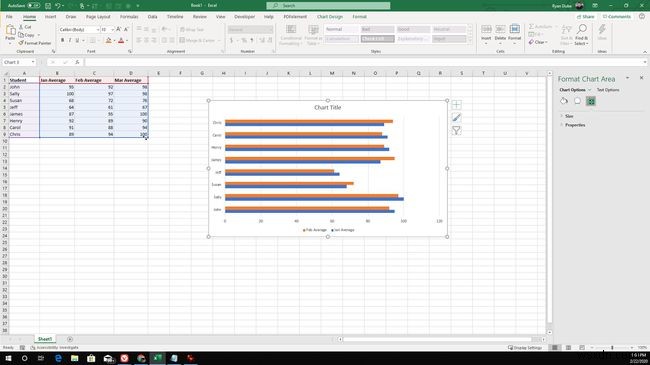Click the Paste clipboard icon
650x365 pixels.
pyautogui.click(x=10, y=30)
